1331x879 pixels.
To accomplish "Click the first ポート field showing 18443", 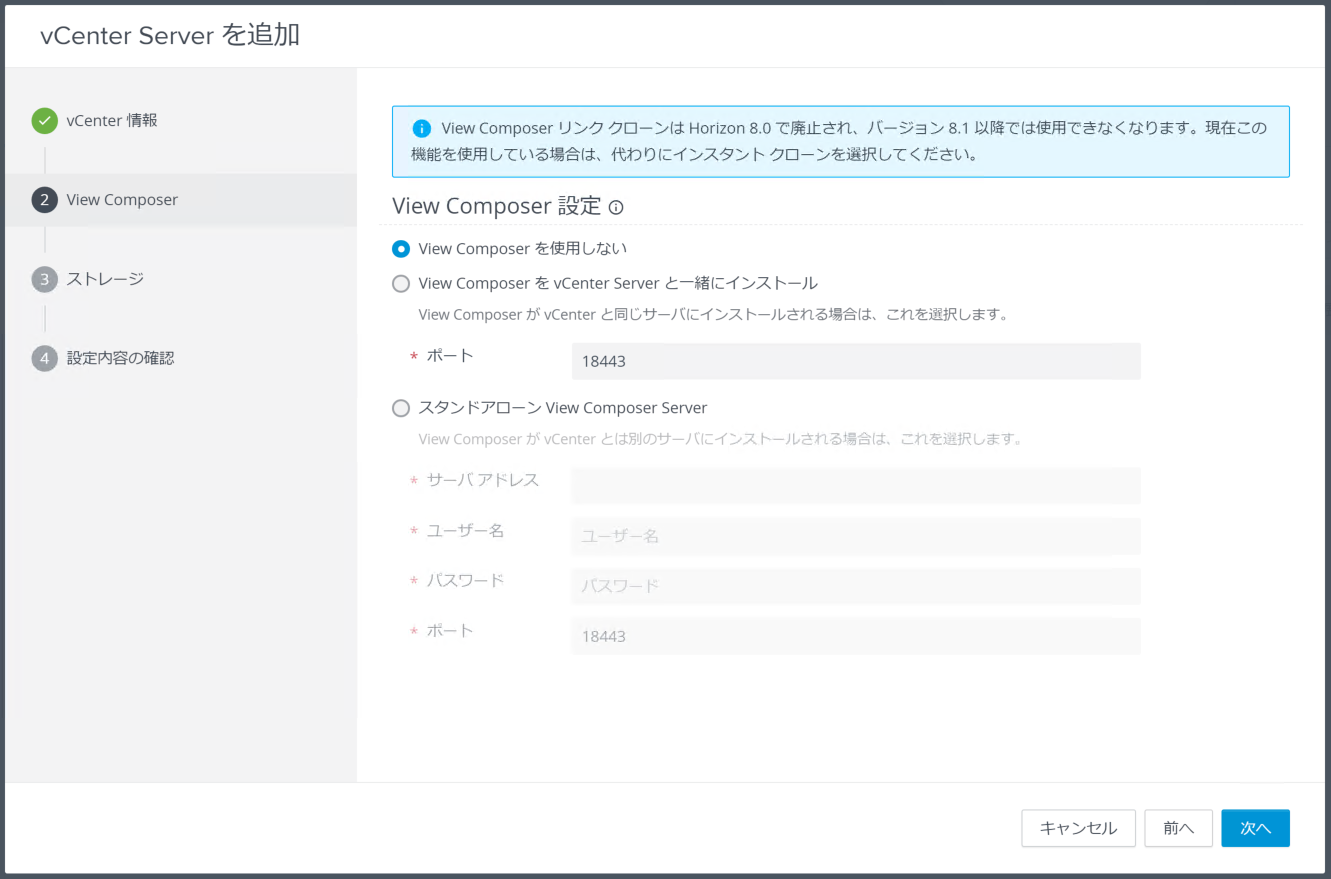I will [856, 361].
